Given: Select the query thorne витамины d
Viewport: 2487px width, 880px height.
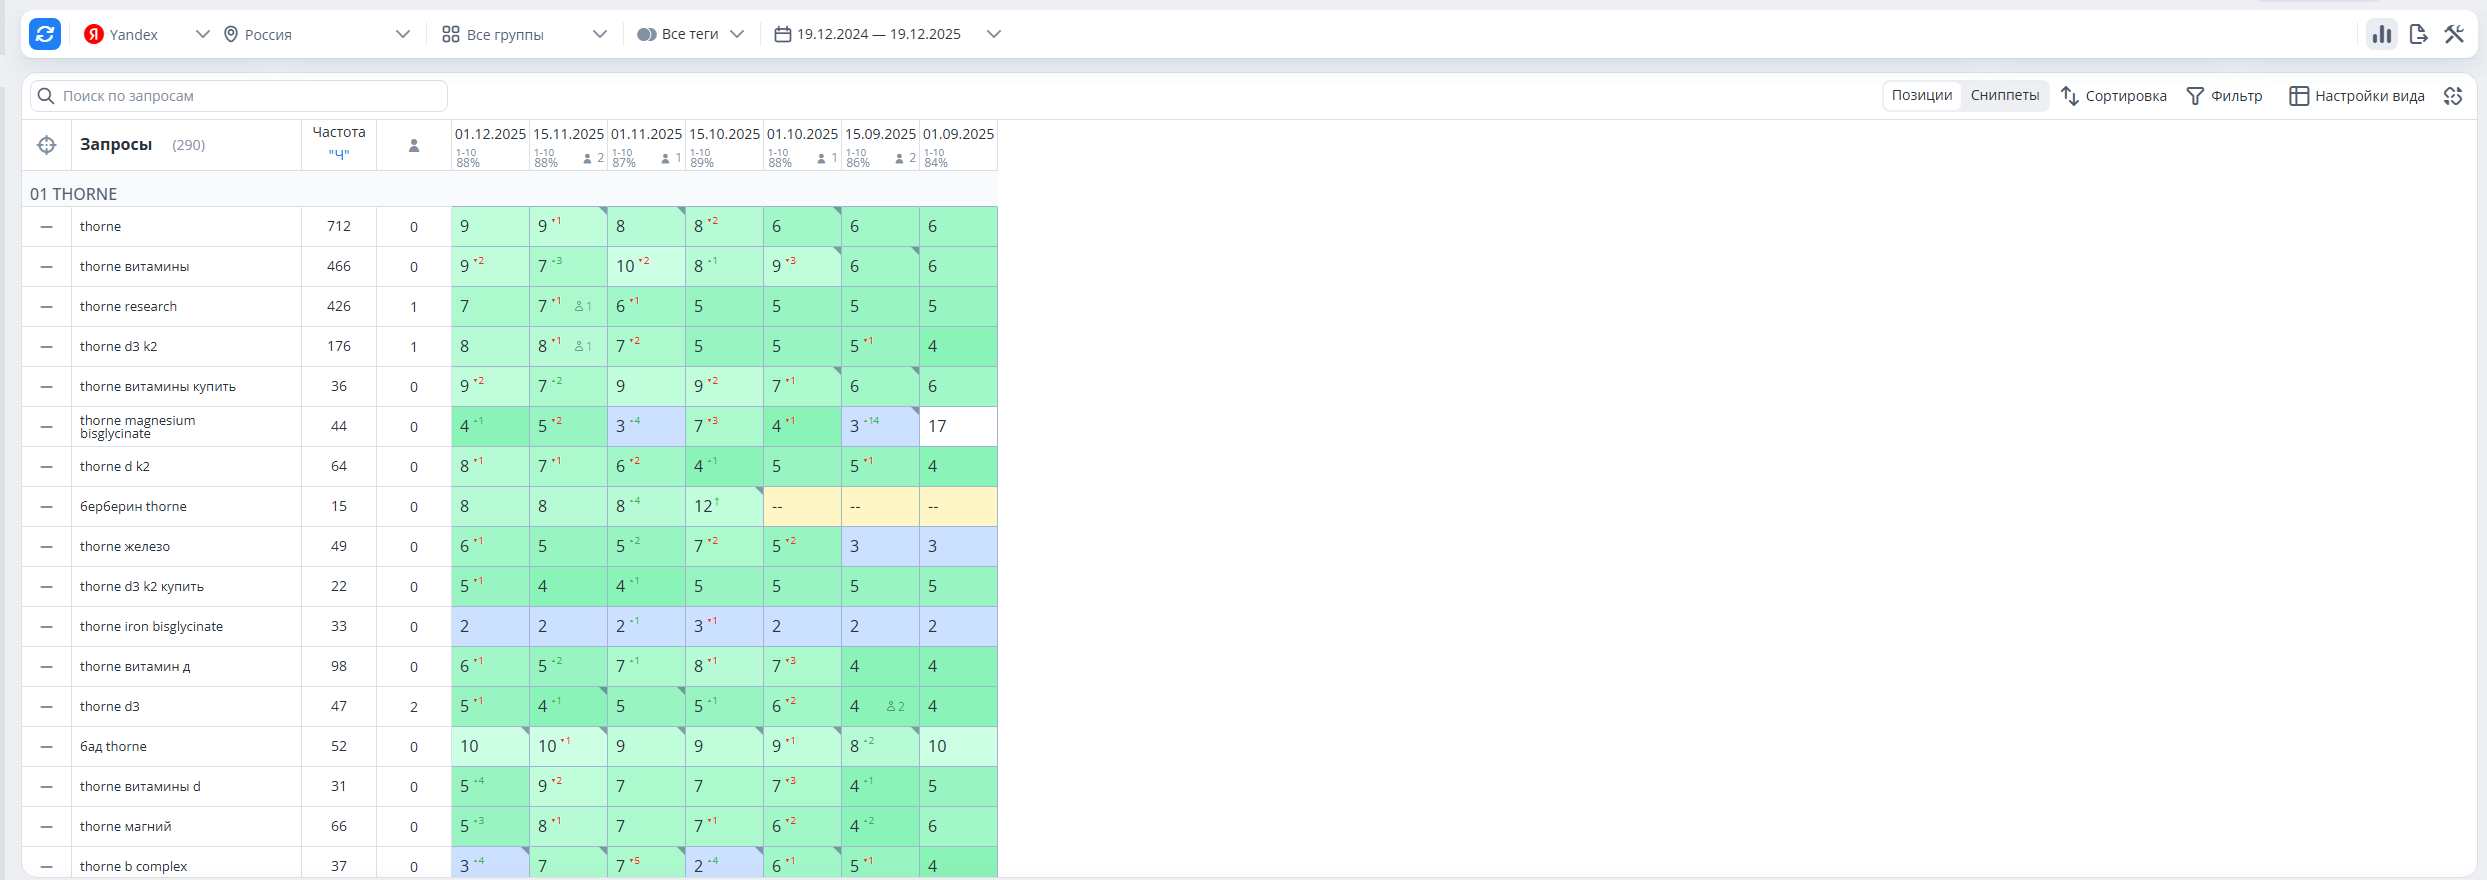Looking at the screenshot, I should [x=140, y=787].
